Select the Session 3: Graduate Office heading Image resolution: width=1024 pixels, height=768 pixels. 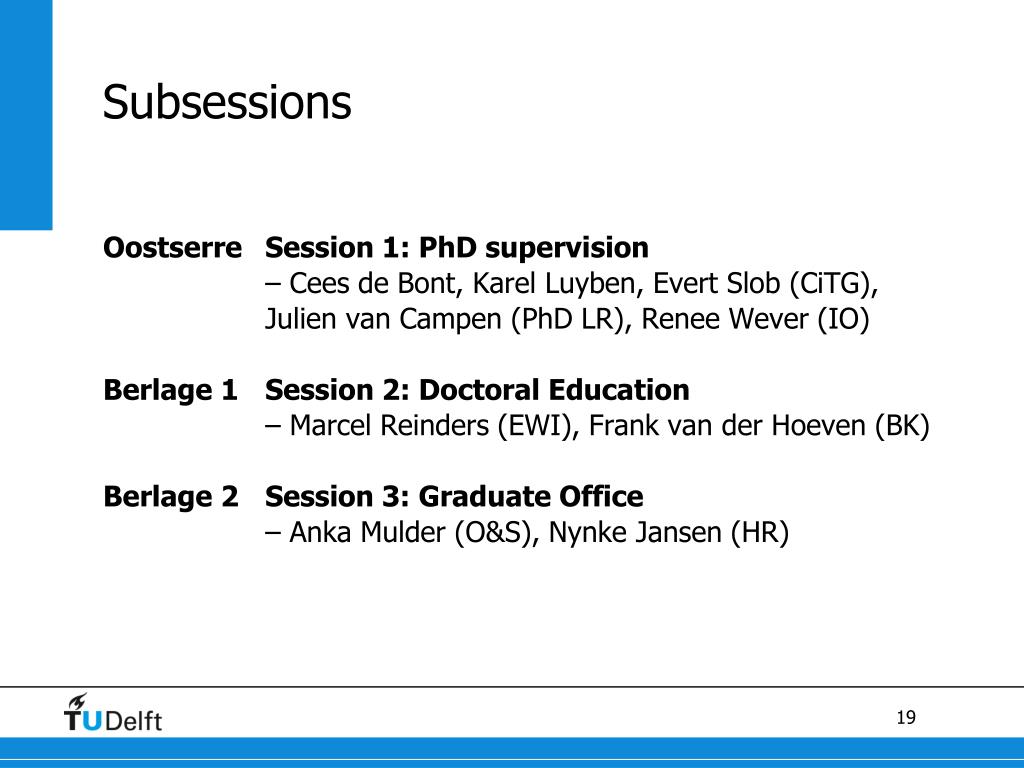(454, 496)
